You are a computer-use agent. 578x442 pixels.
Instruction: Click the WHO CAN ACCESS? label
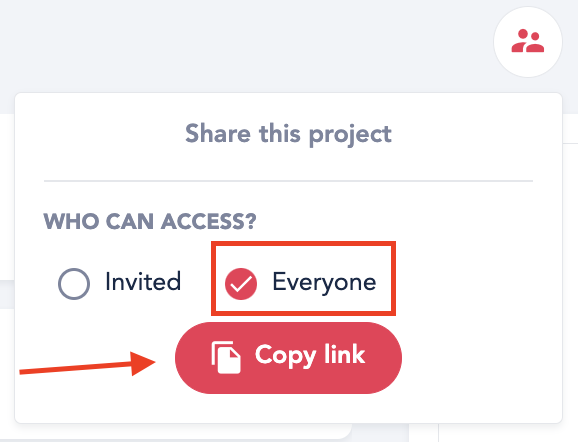click(150, 221)
